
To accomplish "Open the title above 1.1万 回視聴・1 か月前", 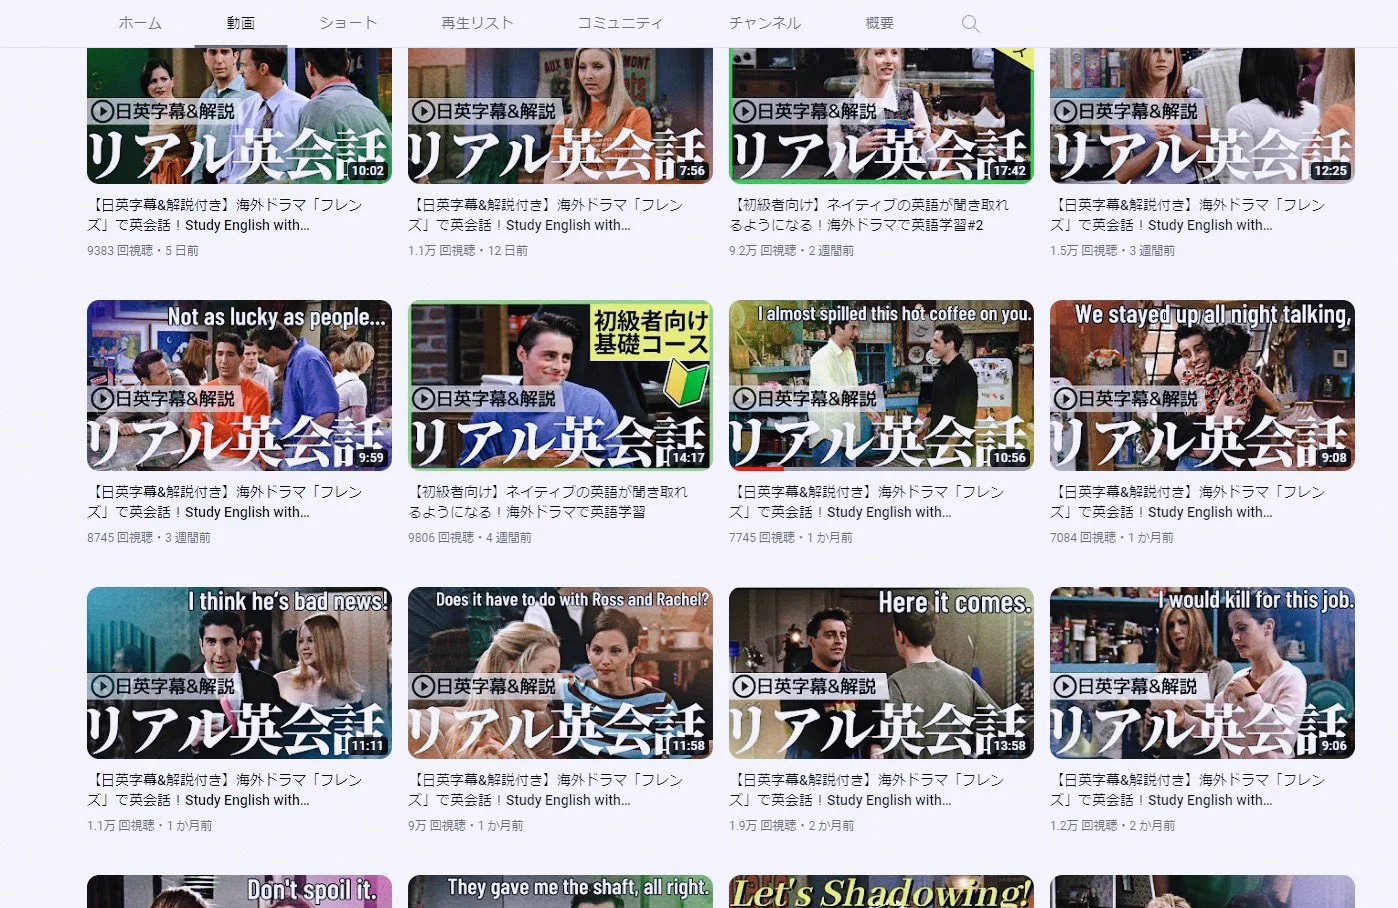I will pos(225,790).
